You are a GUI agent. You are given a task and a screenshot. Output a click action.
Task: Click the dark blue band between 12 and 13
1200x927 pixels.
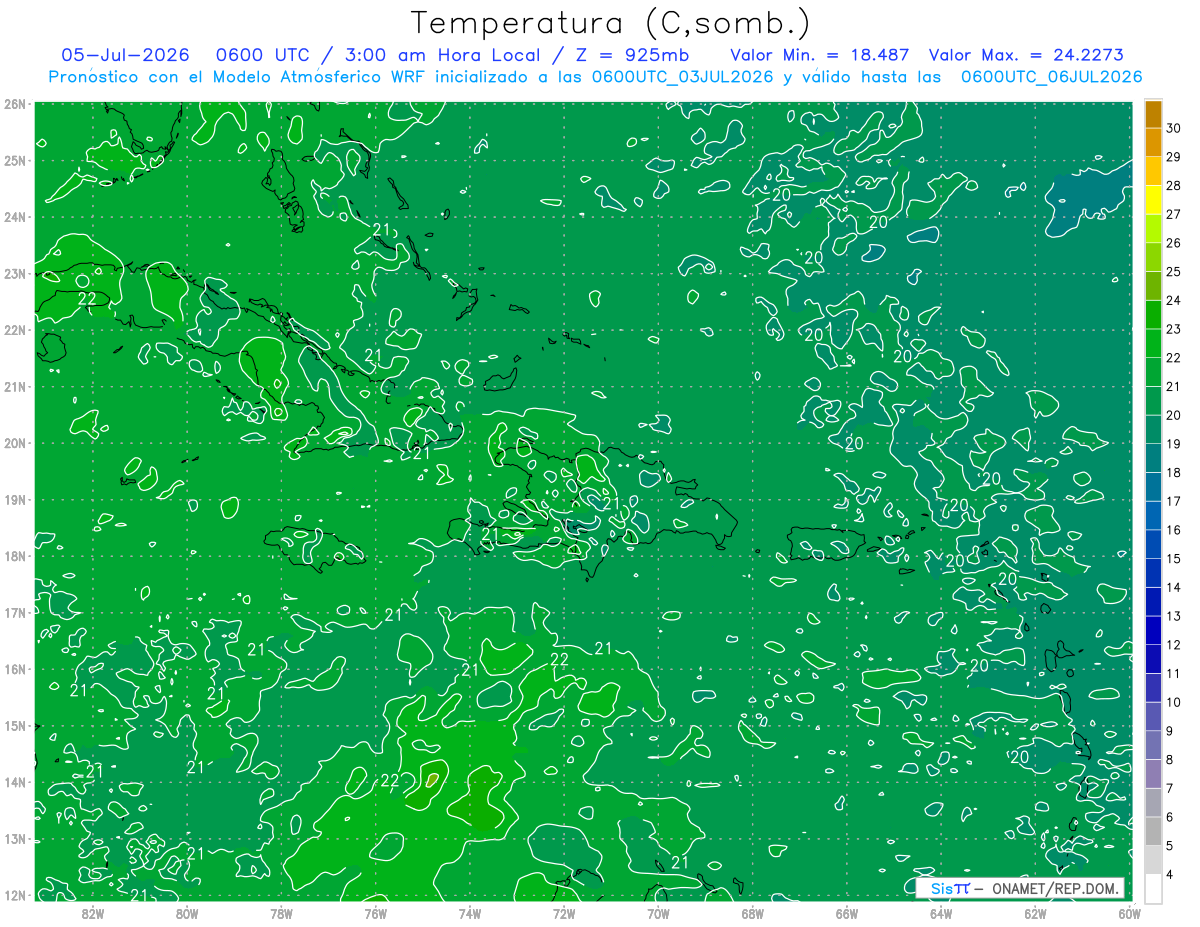point(1153,630)
